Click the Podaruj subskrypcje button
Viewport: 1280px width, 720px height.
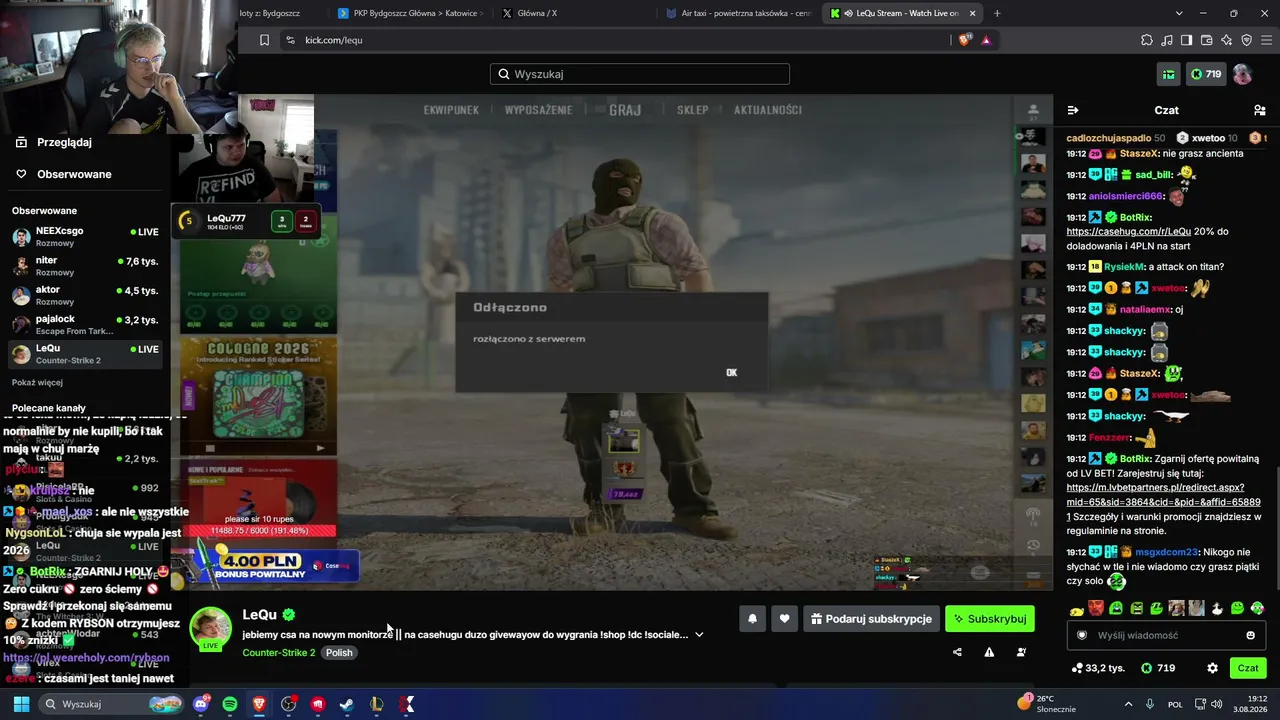coord(871,619)
